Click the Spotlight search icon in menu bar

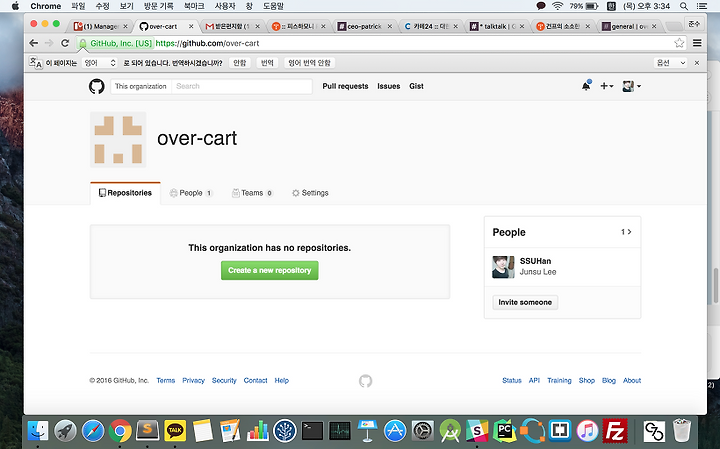684,6
